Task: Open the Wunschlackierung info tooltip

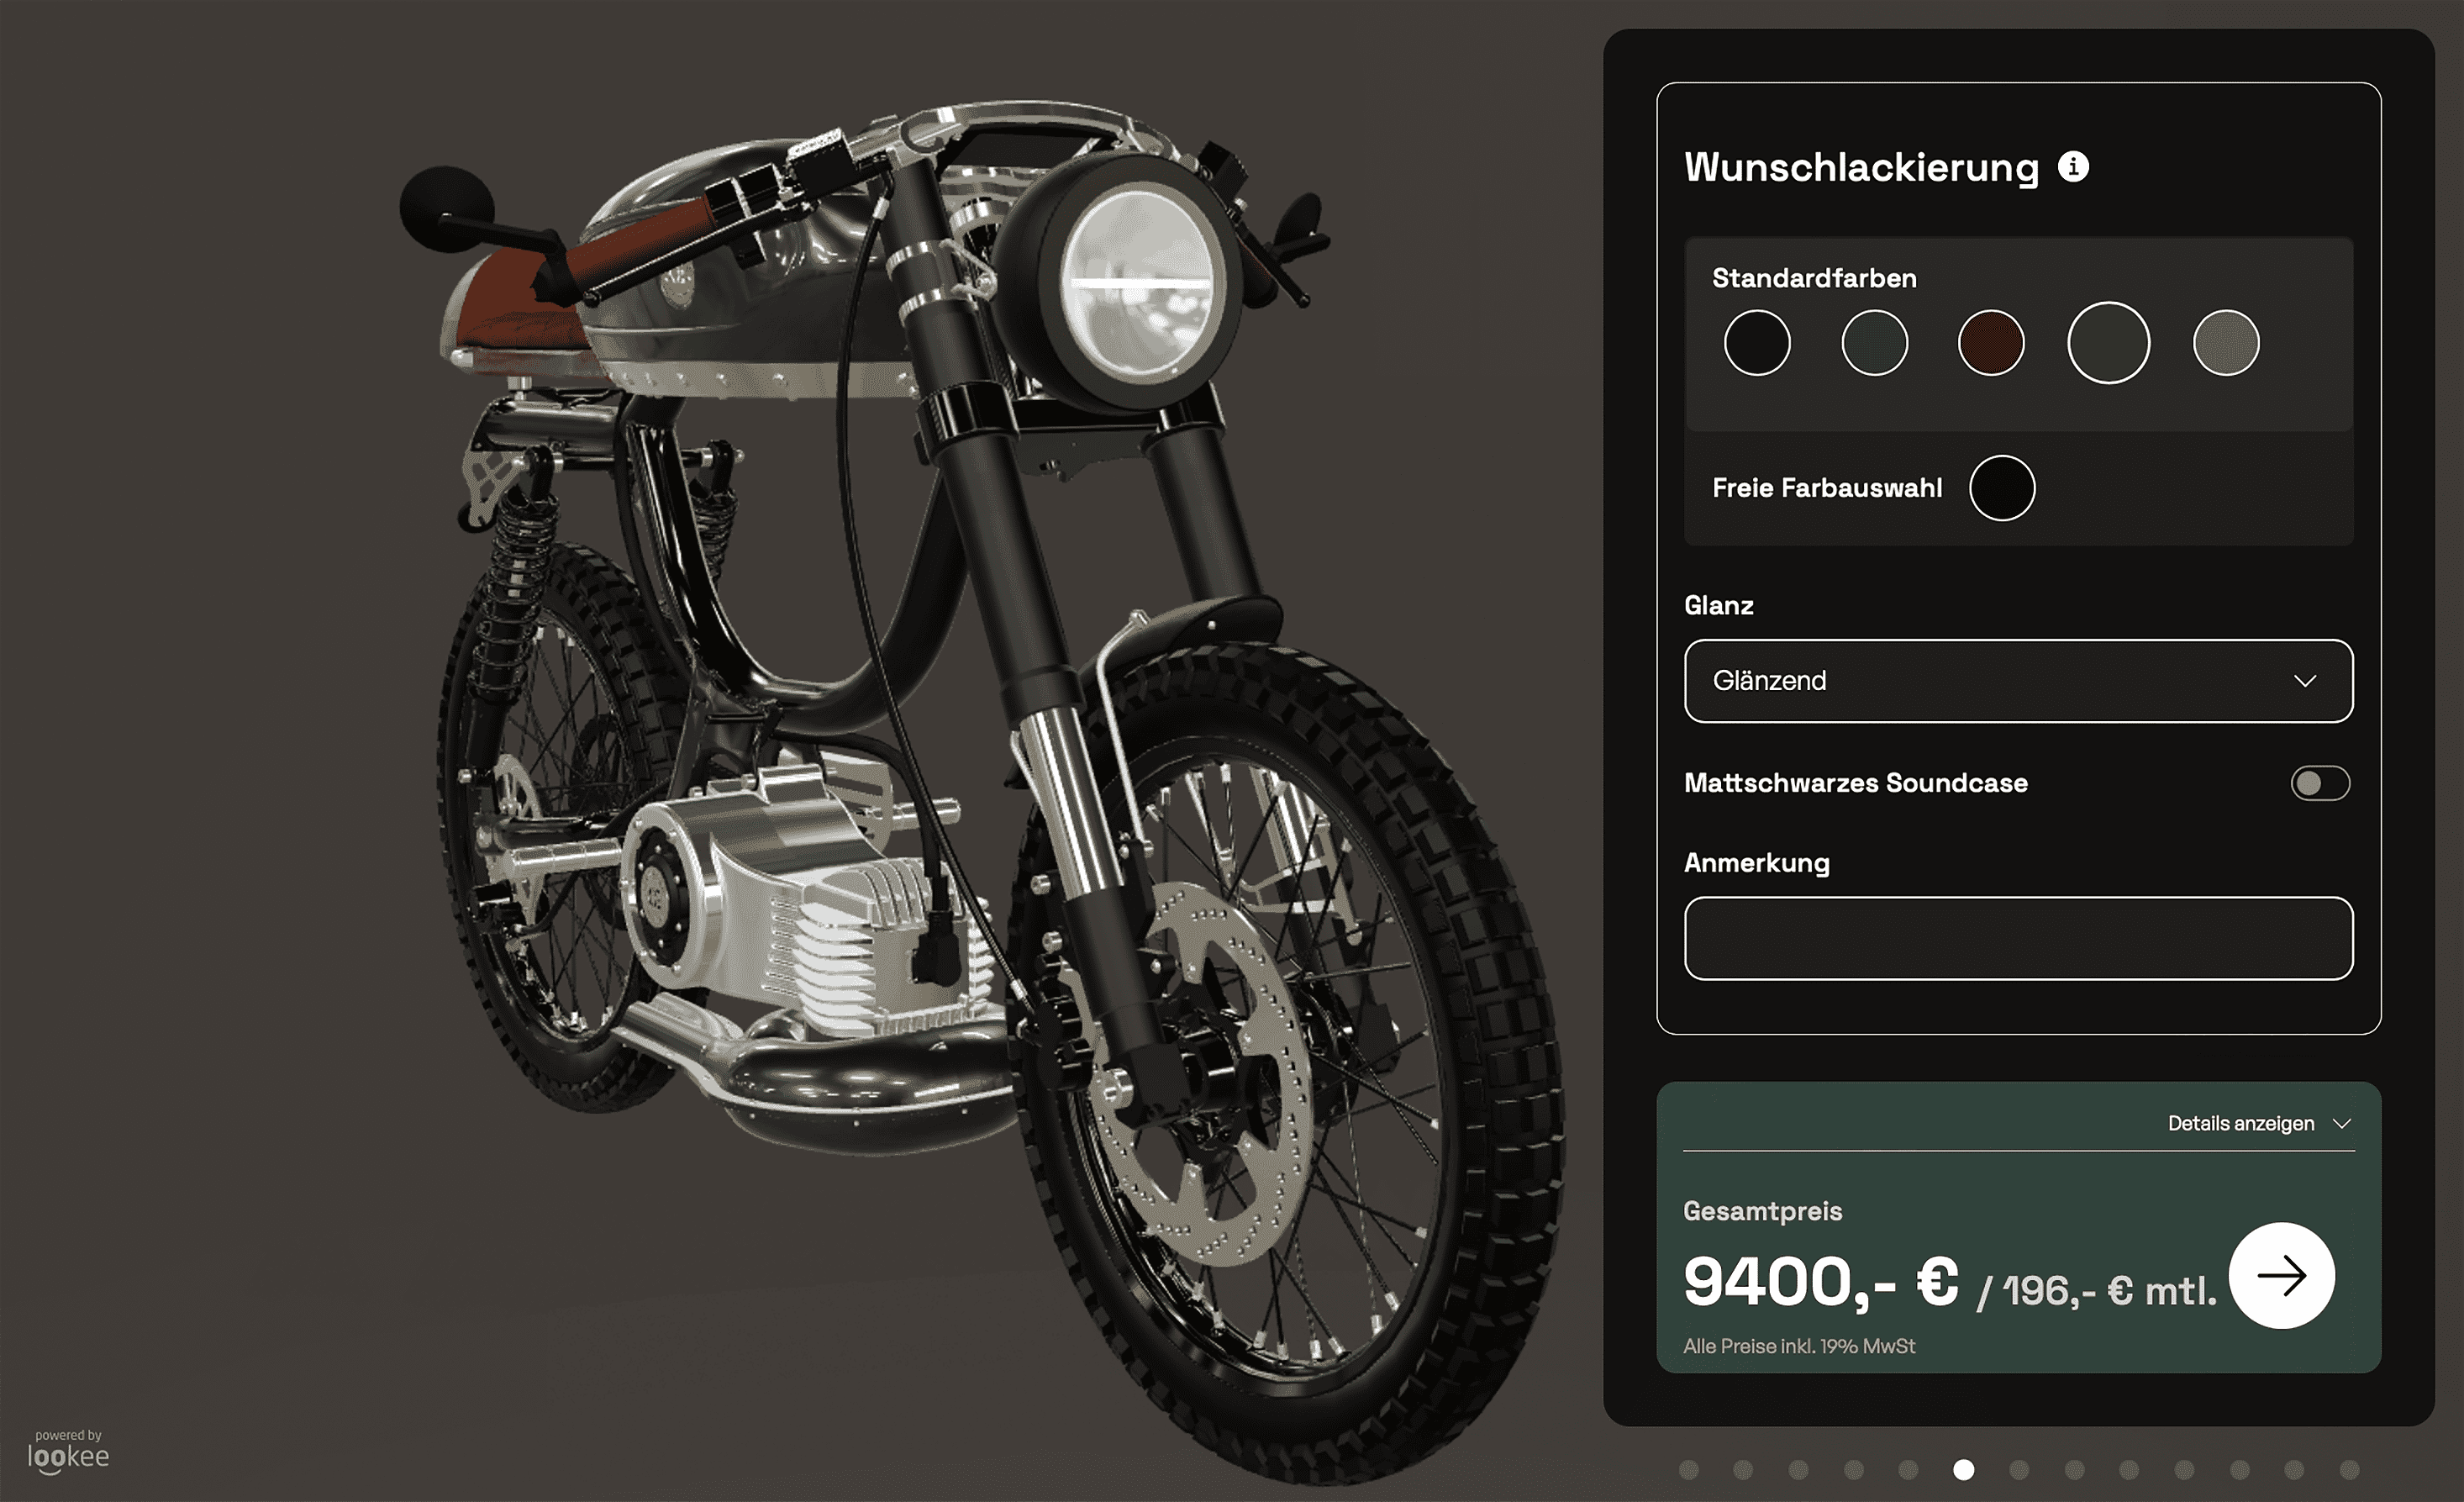Action: pyautogui.click(x=2074, y=167)
